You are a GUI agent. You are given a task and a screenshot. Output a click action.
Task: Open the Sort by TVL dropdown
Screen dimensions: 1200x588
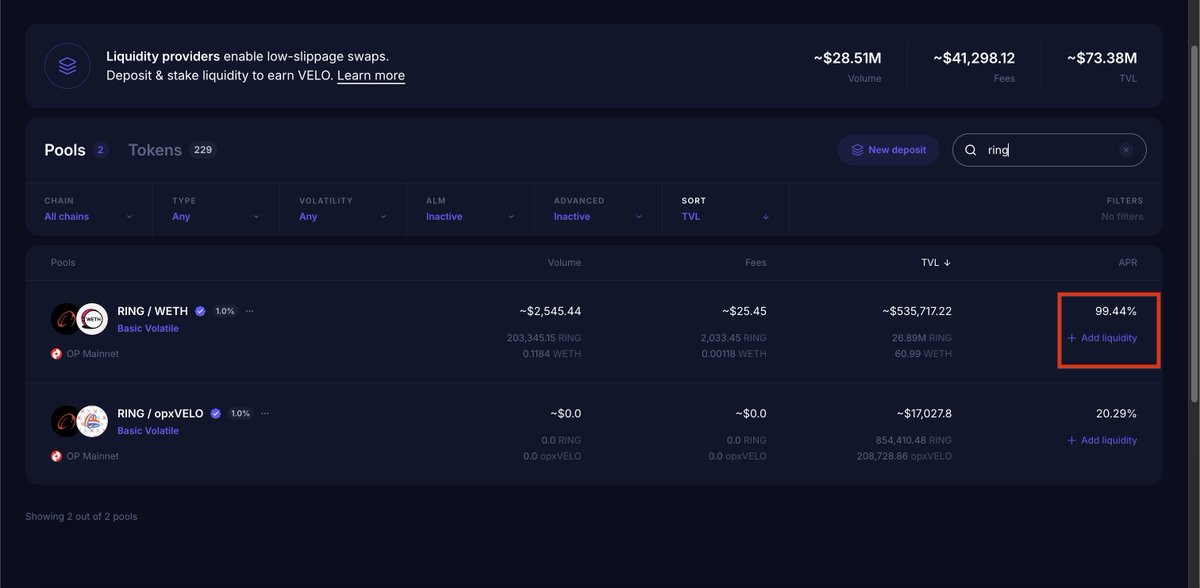coord(725,209)
